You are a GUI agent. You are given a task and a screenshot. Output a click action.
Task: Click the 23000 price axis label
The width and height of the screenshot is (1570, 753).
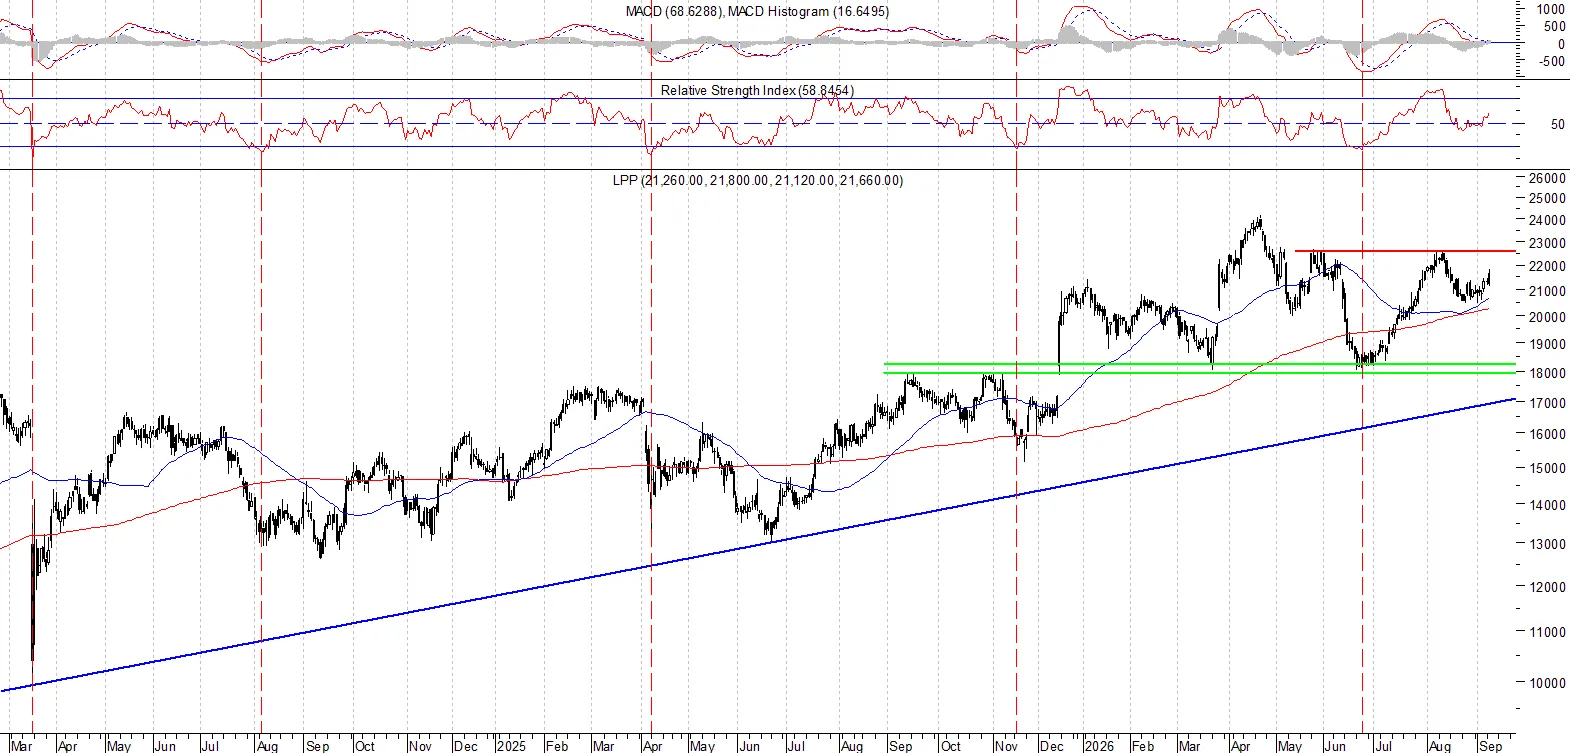1547,243
